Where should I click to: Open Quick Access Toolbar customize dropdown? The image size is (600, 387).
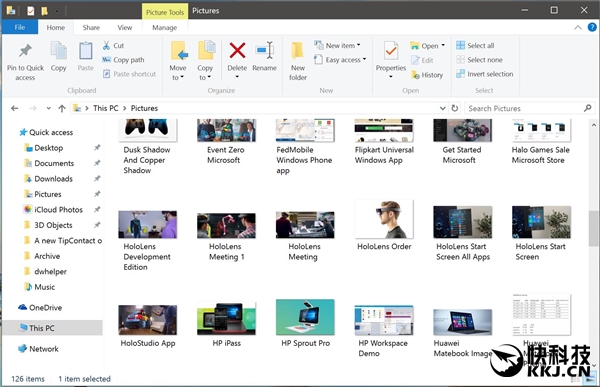(x=57, y=11)
